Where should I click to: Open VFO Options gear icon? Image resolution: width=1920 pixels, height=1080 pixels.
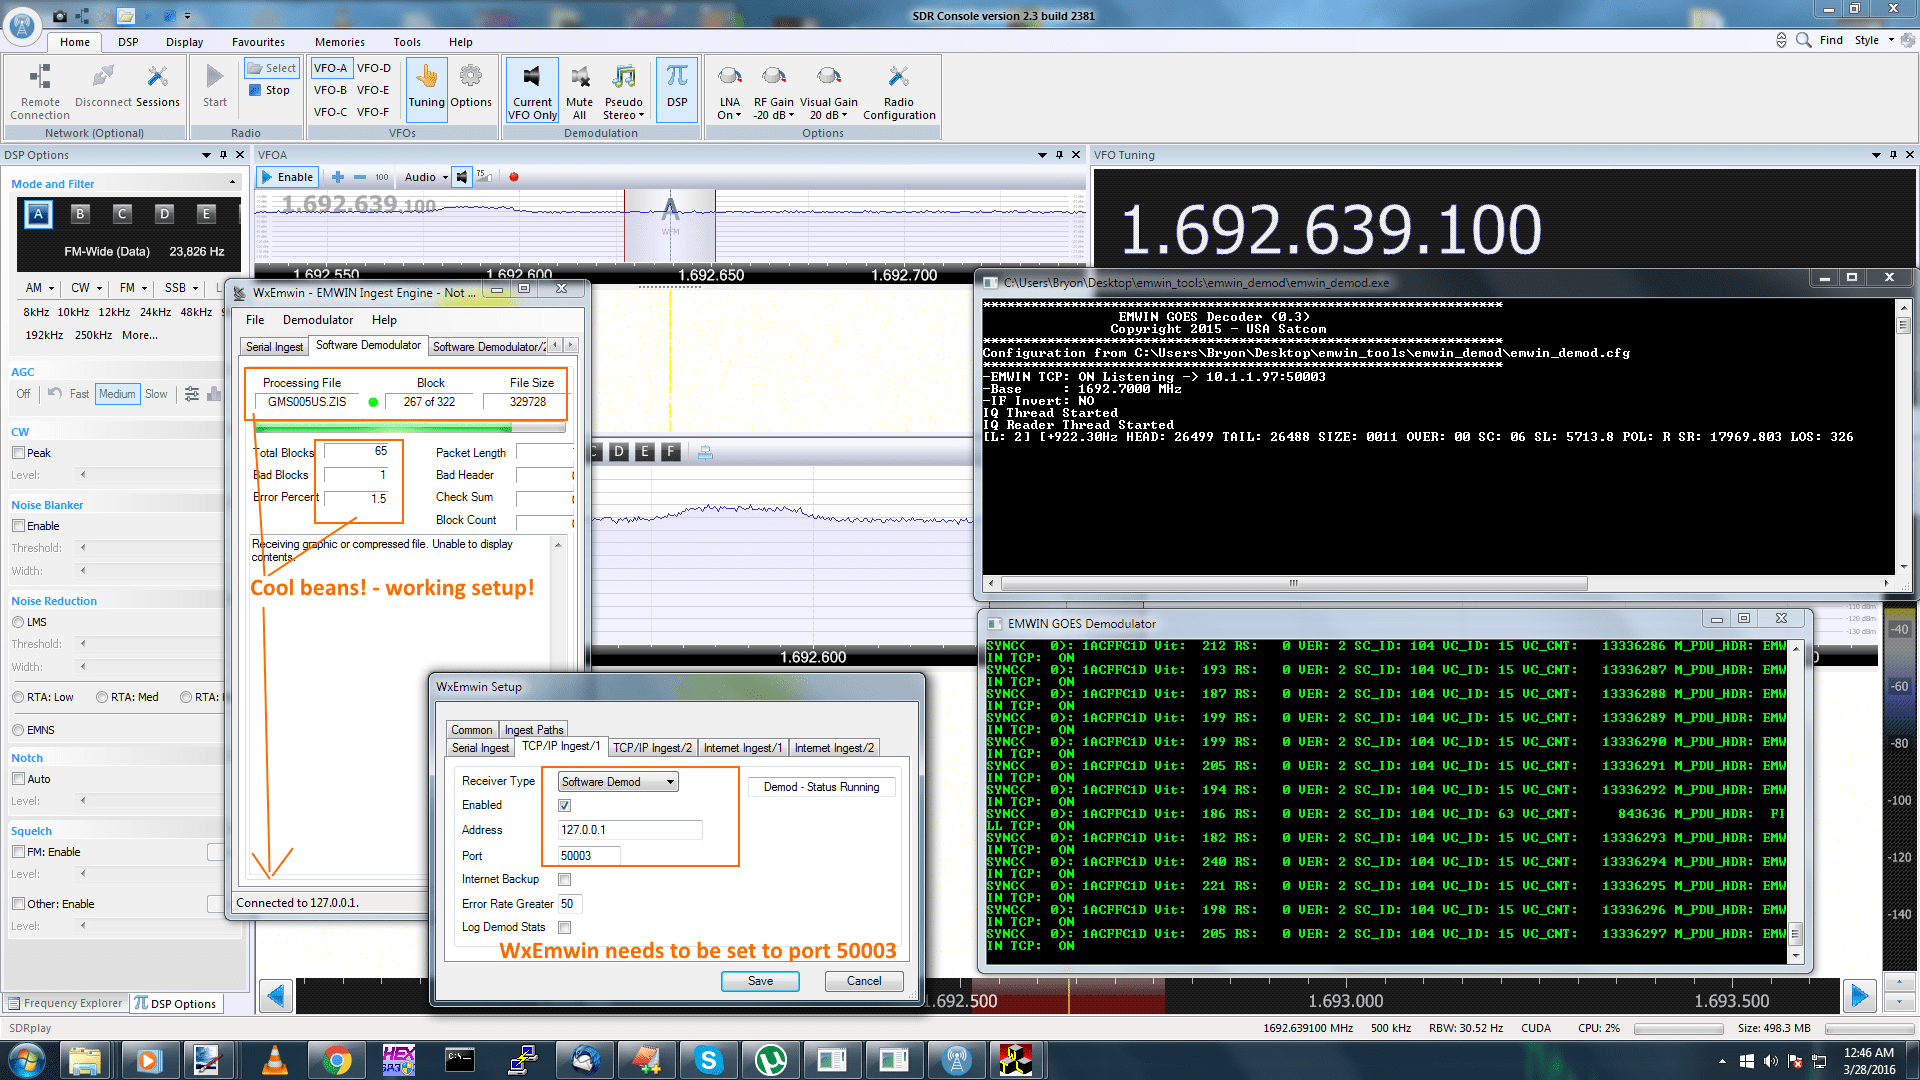click(470, 85)
